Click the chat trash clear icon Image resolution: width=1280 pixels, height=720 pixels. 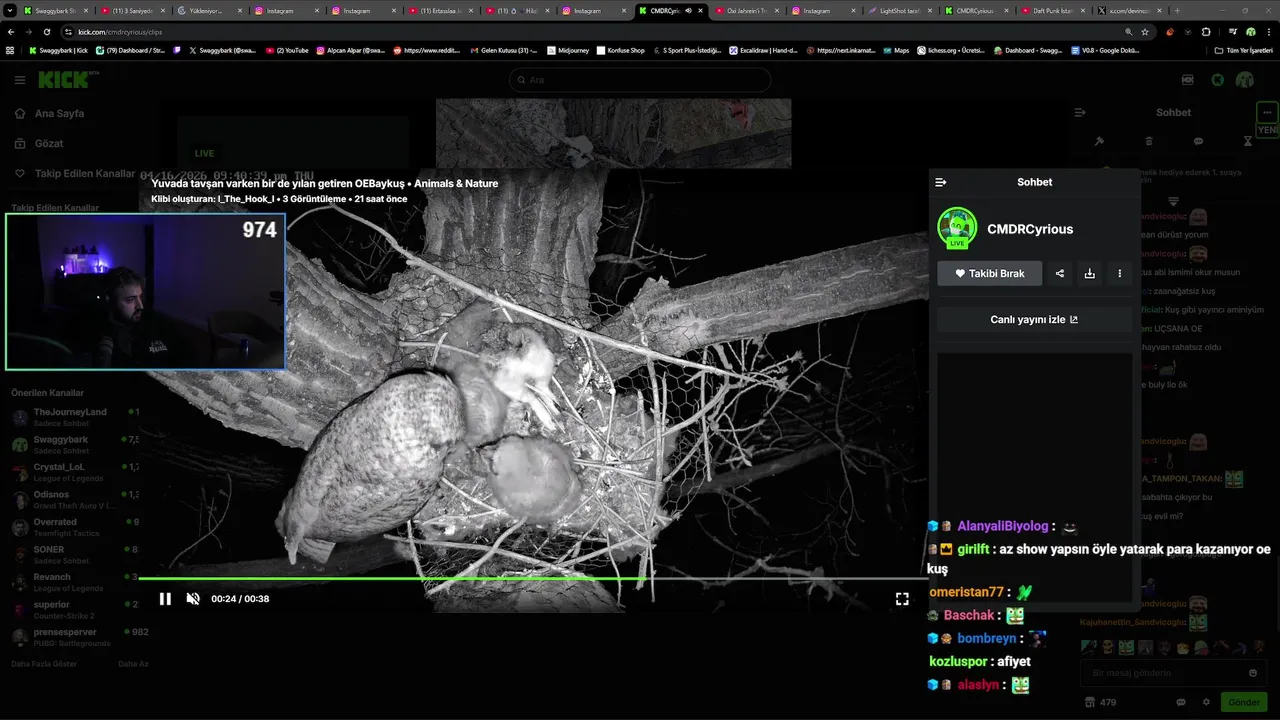pyautogui.click(x=1149, y=141)
